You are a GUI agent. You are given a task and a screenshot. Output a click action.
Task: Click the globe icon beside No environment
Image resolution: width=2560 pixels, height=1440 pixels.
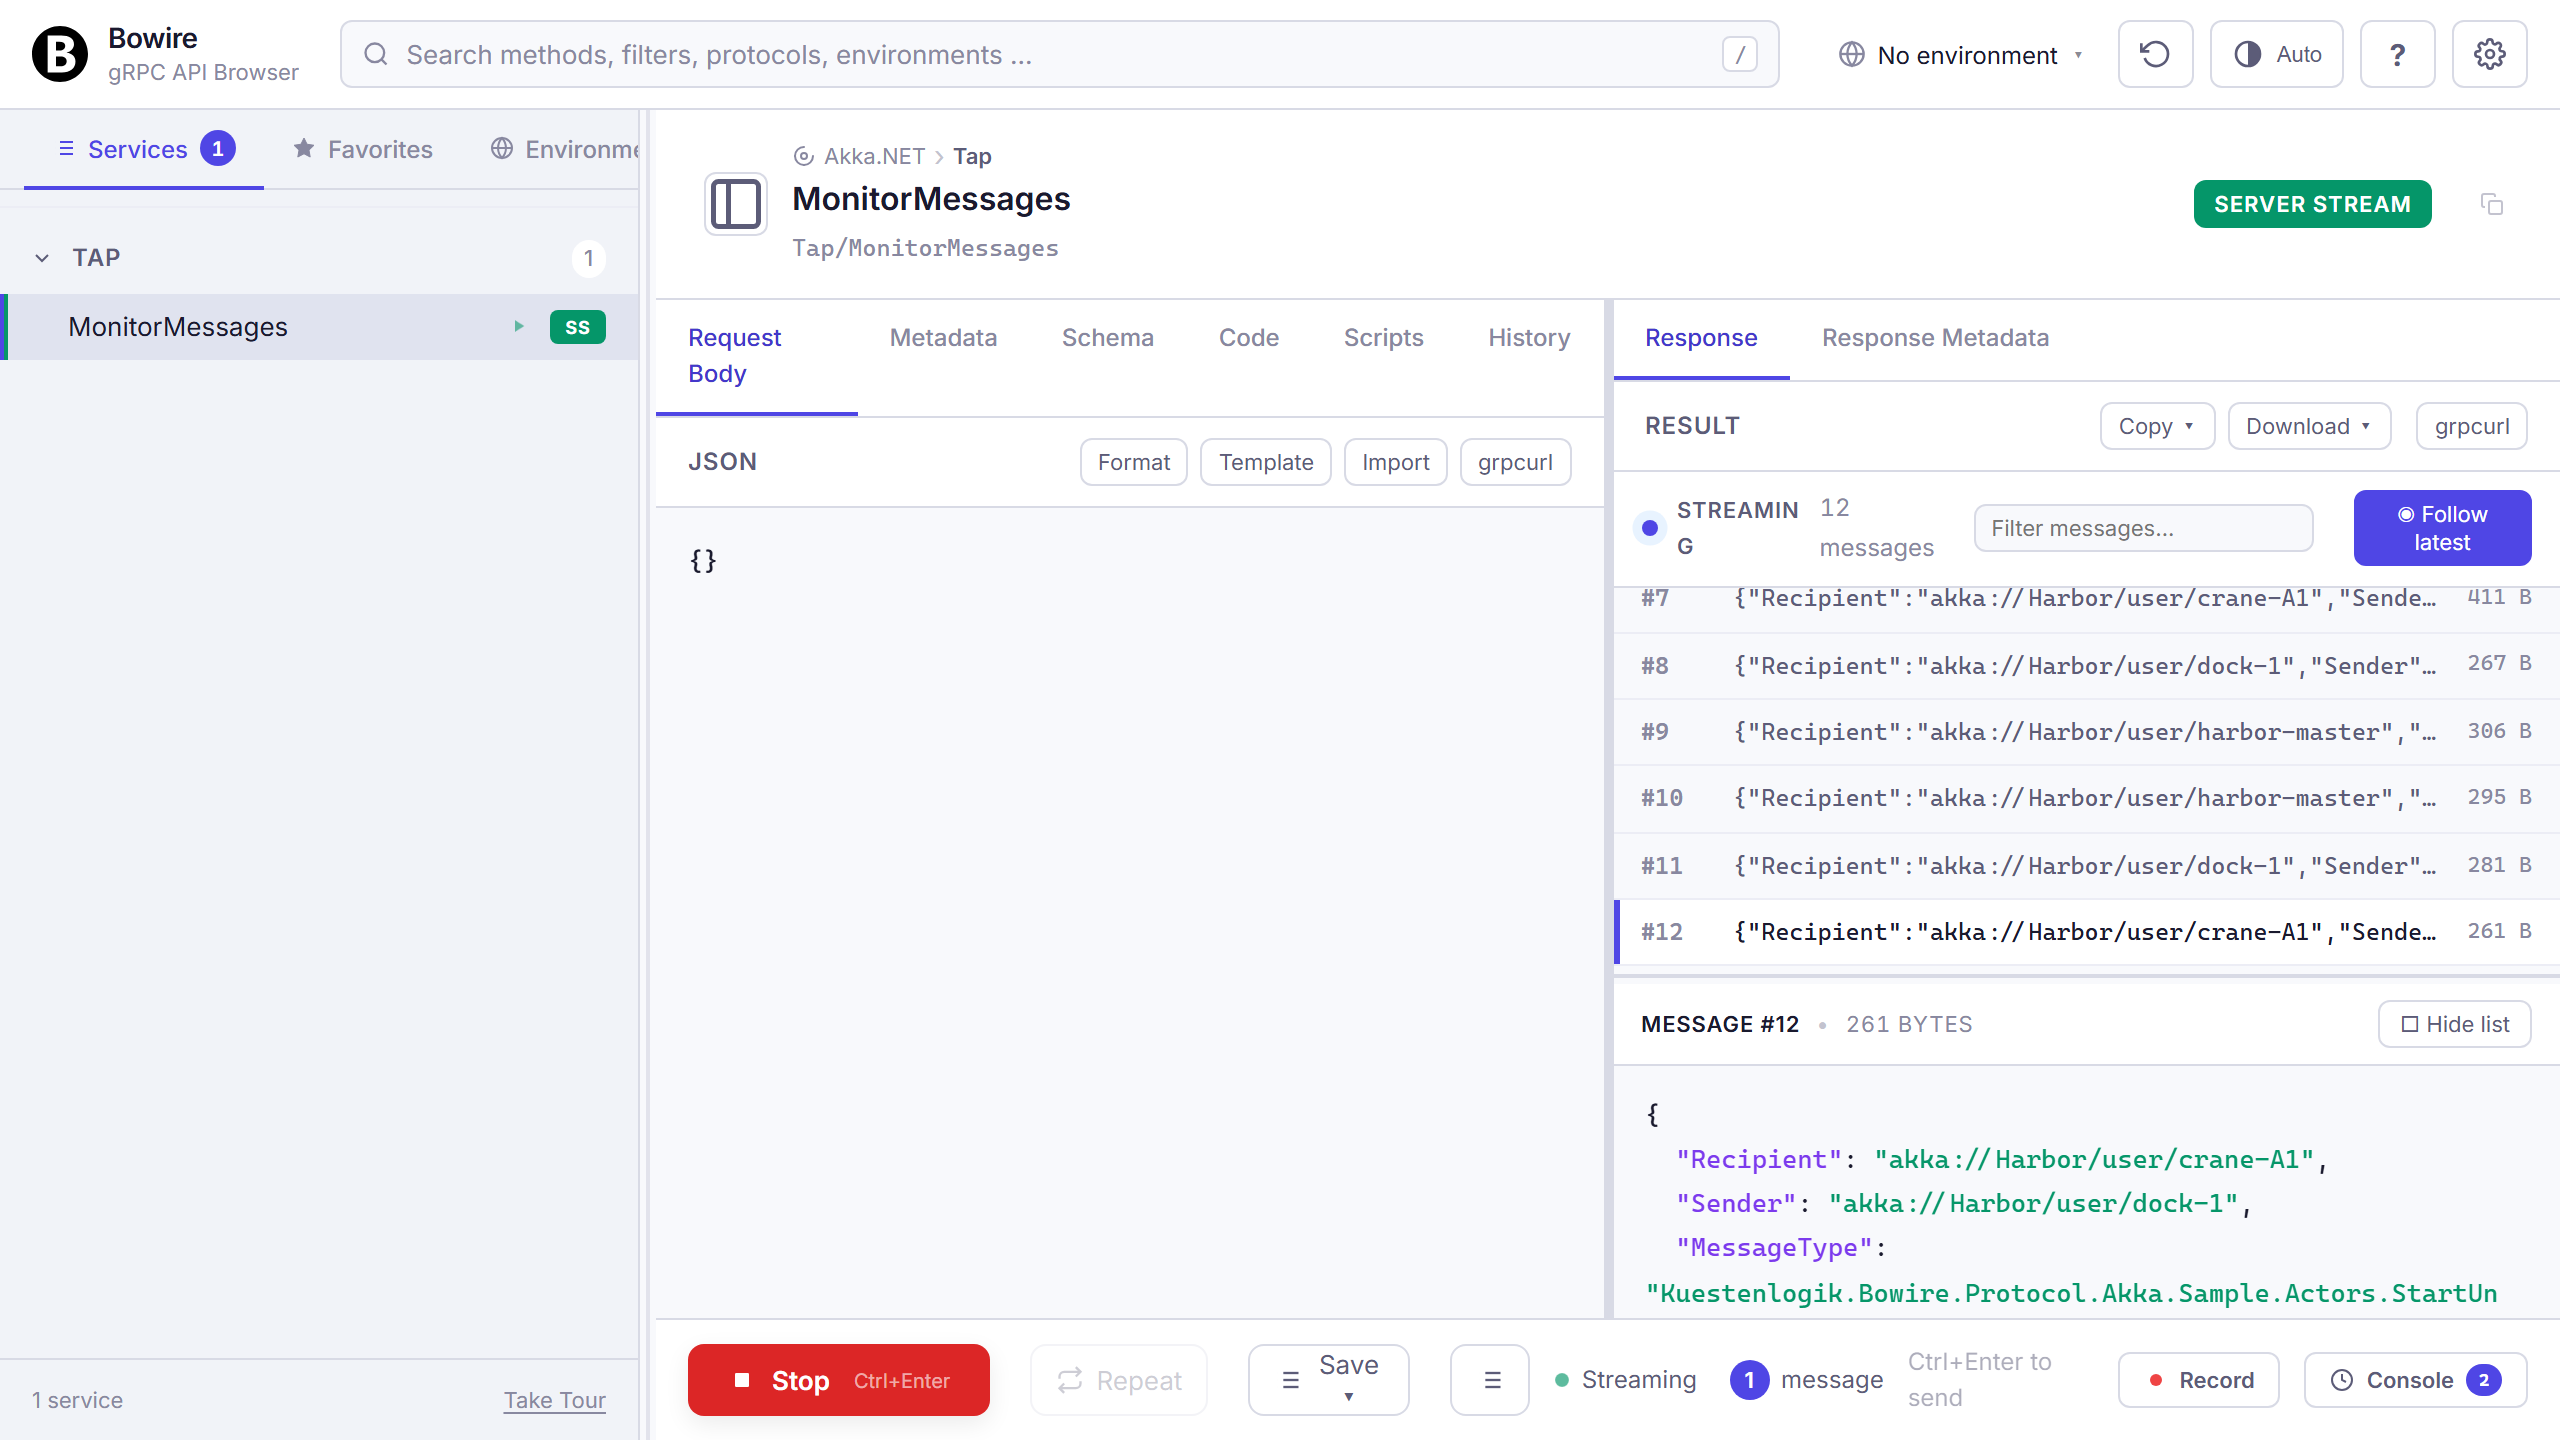tap(1851, 54)
